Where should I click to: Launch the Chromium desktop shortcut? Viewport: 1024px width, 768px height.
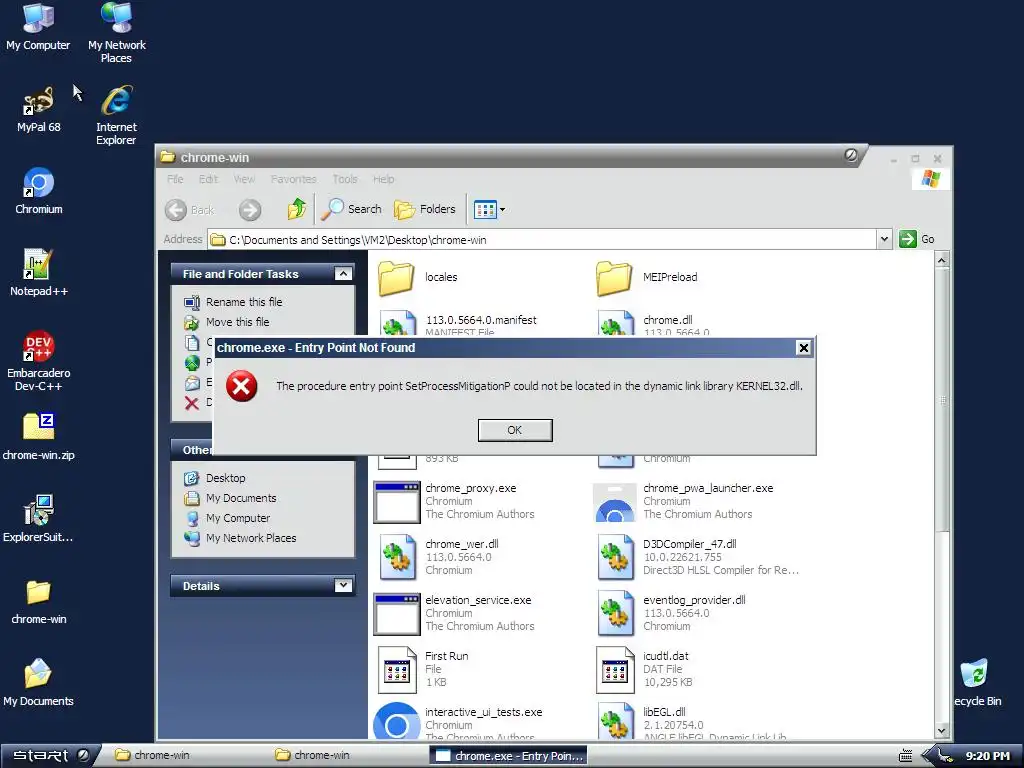click(x=39, y=191)
